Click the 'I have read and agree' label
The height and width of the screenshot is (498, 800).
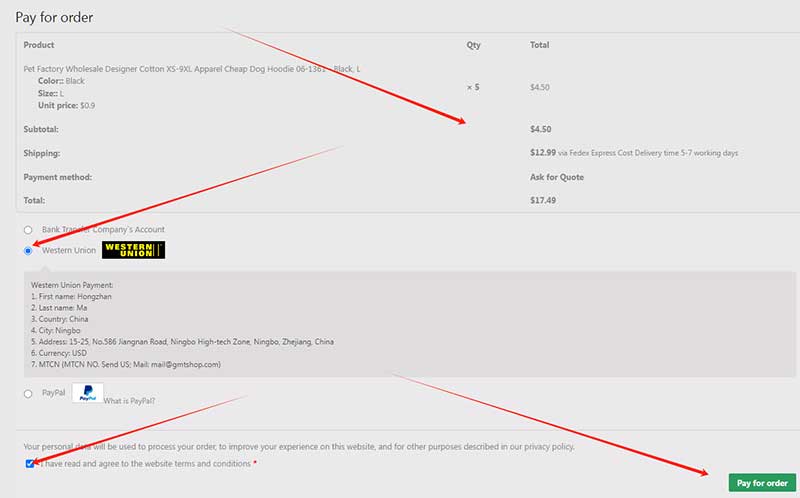[x=143, y=464]
